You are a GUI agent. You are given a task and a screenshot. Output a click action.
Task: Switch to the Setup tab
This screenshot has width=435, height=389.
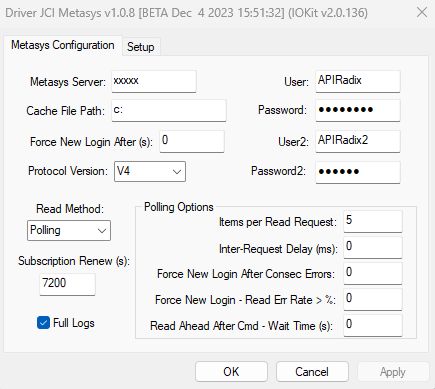141,47
